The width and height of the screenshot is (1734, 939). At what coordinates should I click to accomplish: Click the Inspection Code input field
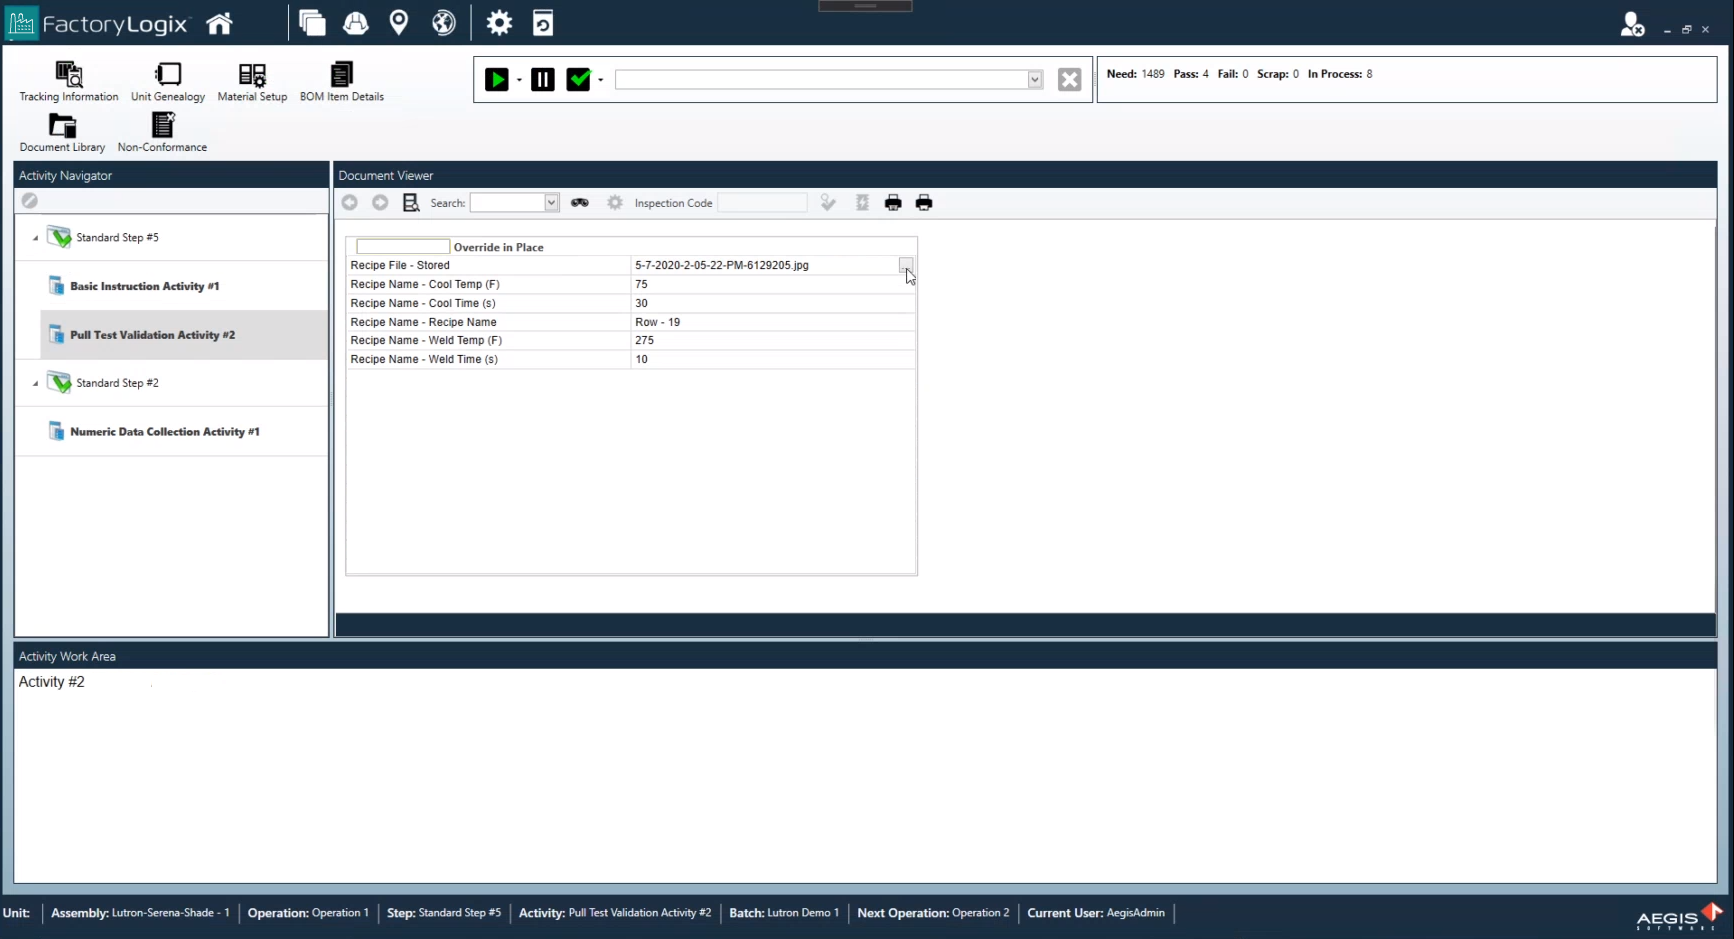(x=762, y=202)
